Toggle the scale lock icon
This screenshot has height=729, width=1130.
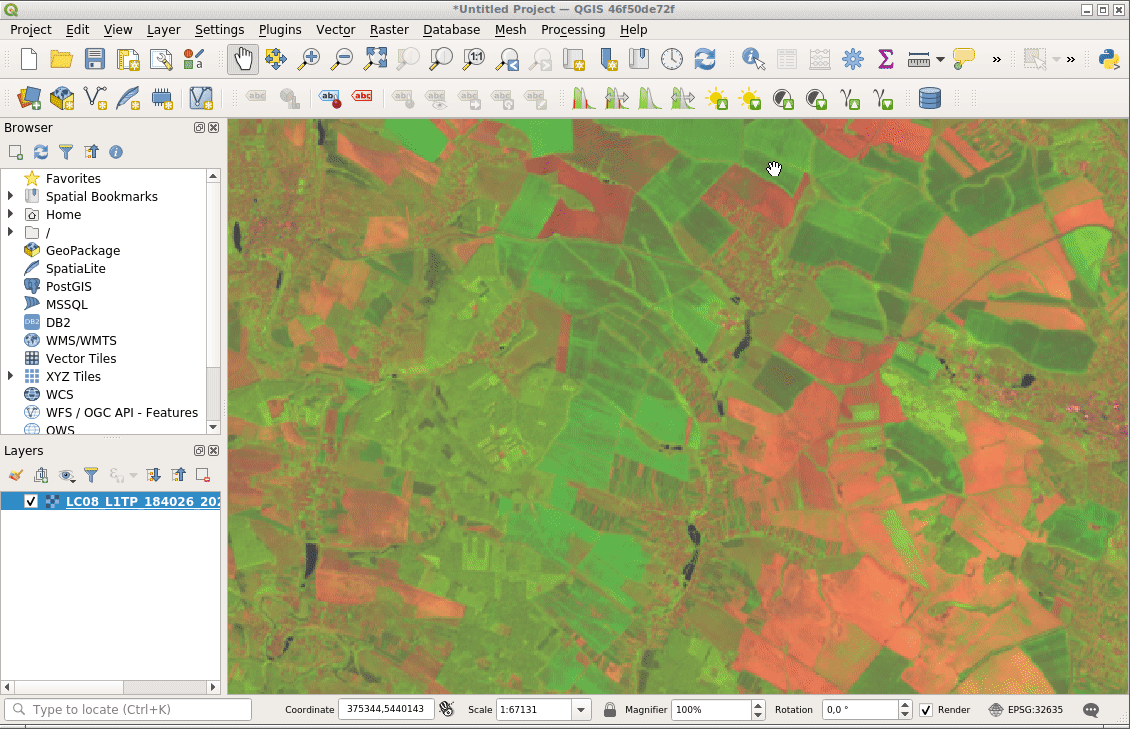610,710
